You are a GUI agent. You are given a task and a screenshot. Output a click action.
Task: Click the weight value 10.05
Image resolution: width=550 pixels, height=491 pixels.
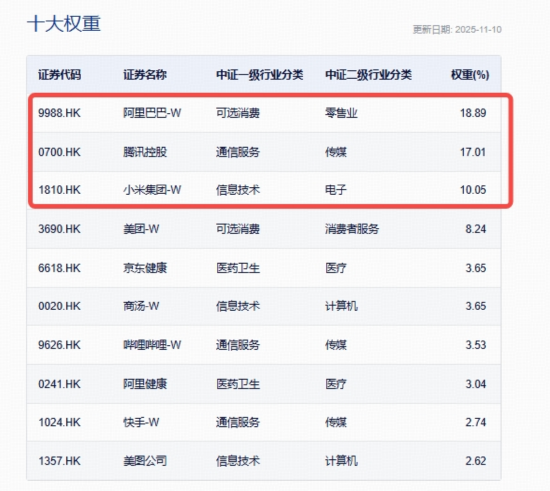click(473, 190)
